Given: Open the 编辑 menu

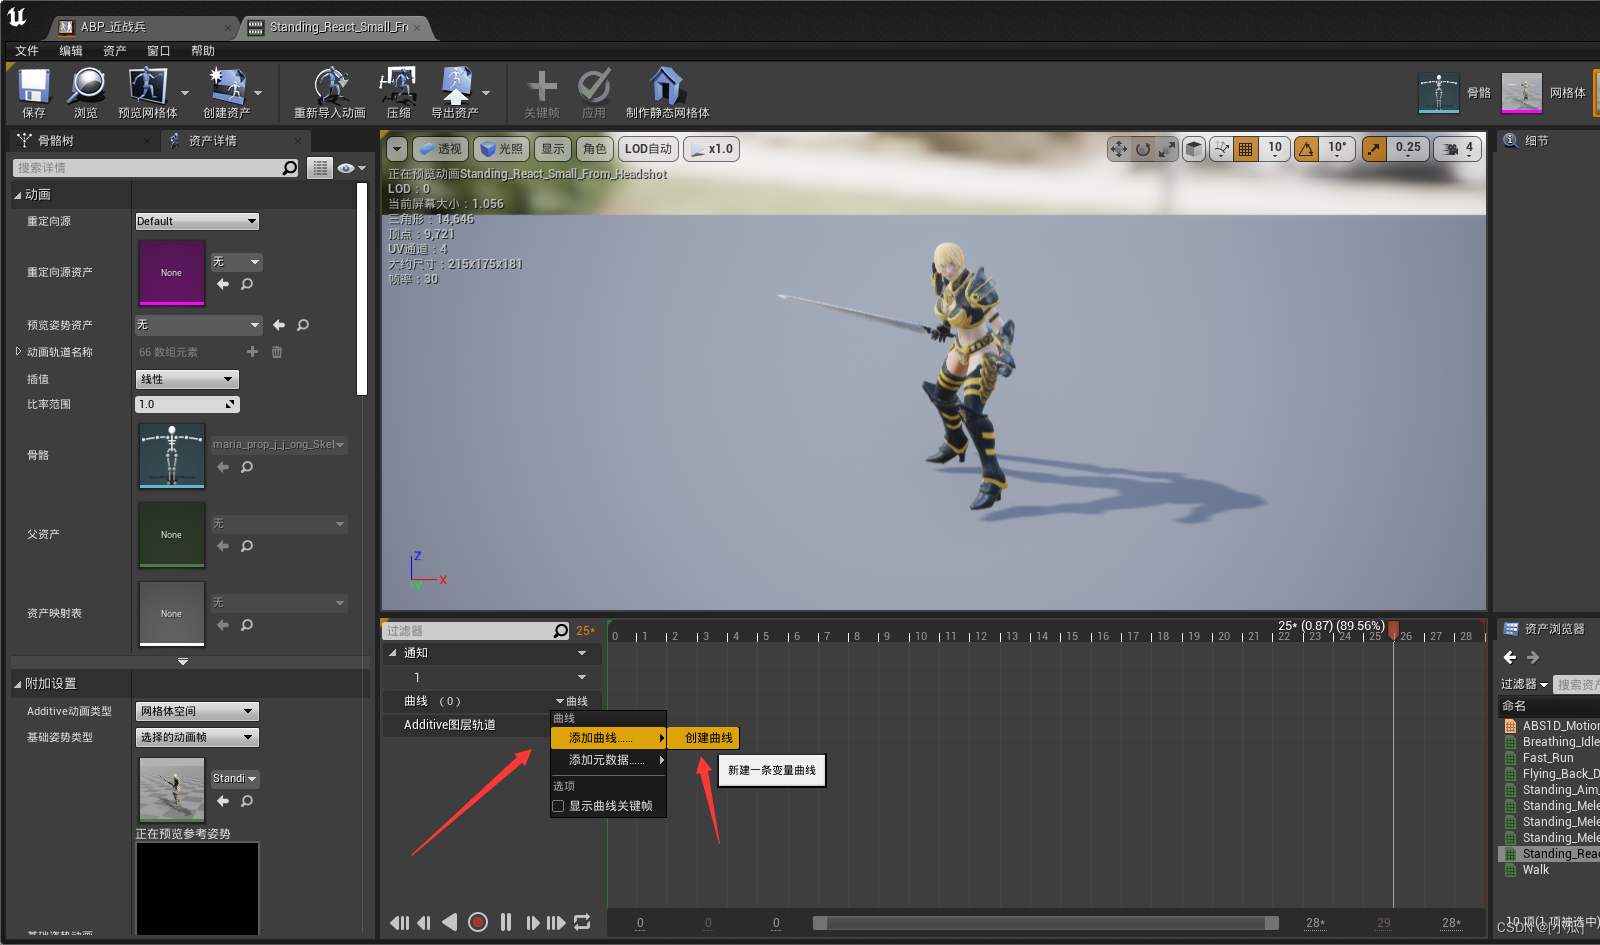Looking at the screenshot, I should (71, 51).
